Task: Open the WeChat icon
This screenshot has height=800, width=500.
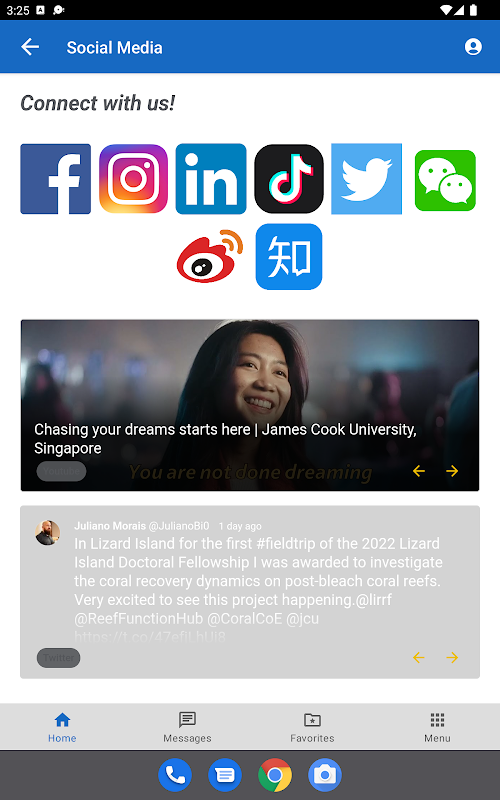Action: (445, 180)
